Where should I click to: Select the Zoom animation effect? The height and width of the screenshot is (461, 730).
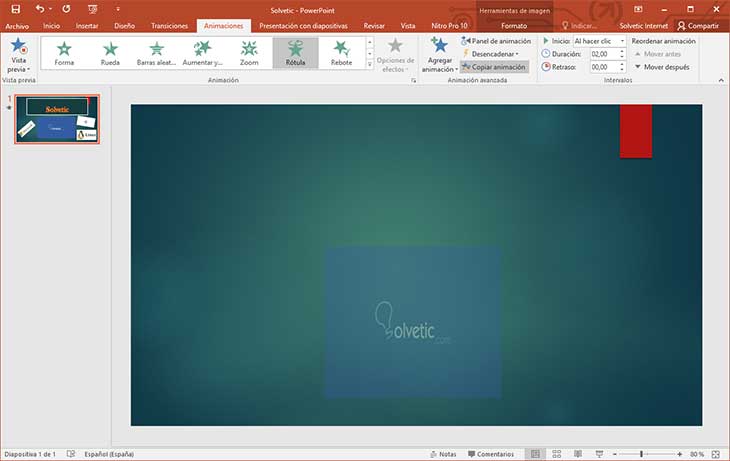(249, 54)
